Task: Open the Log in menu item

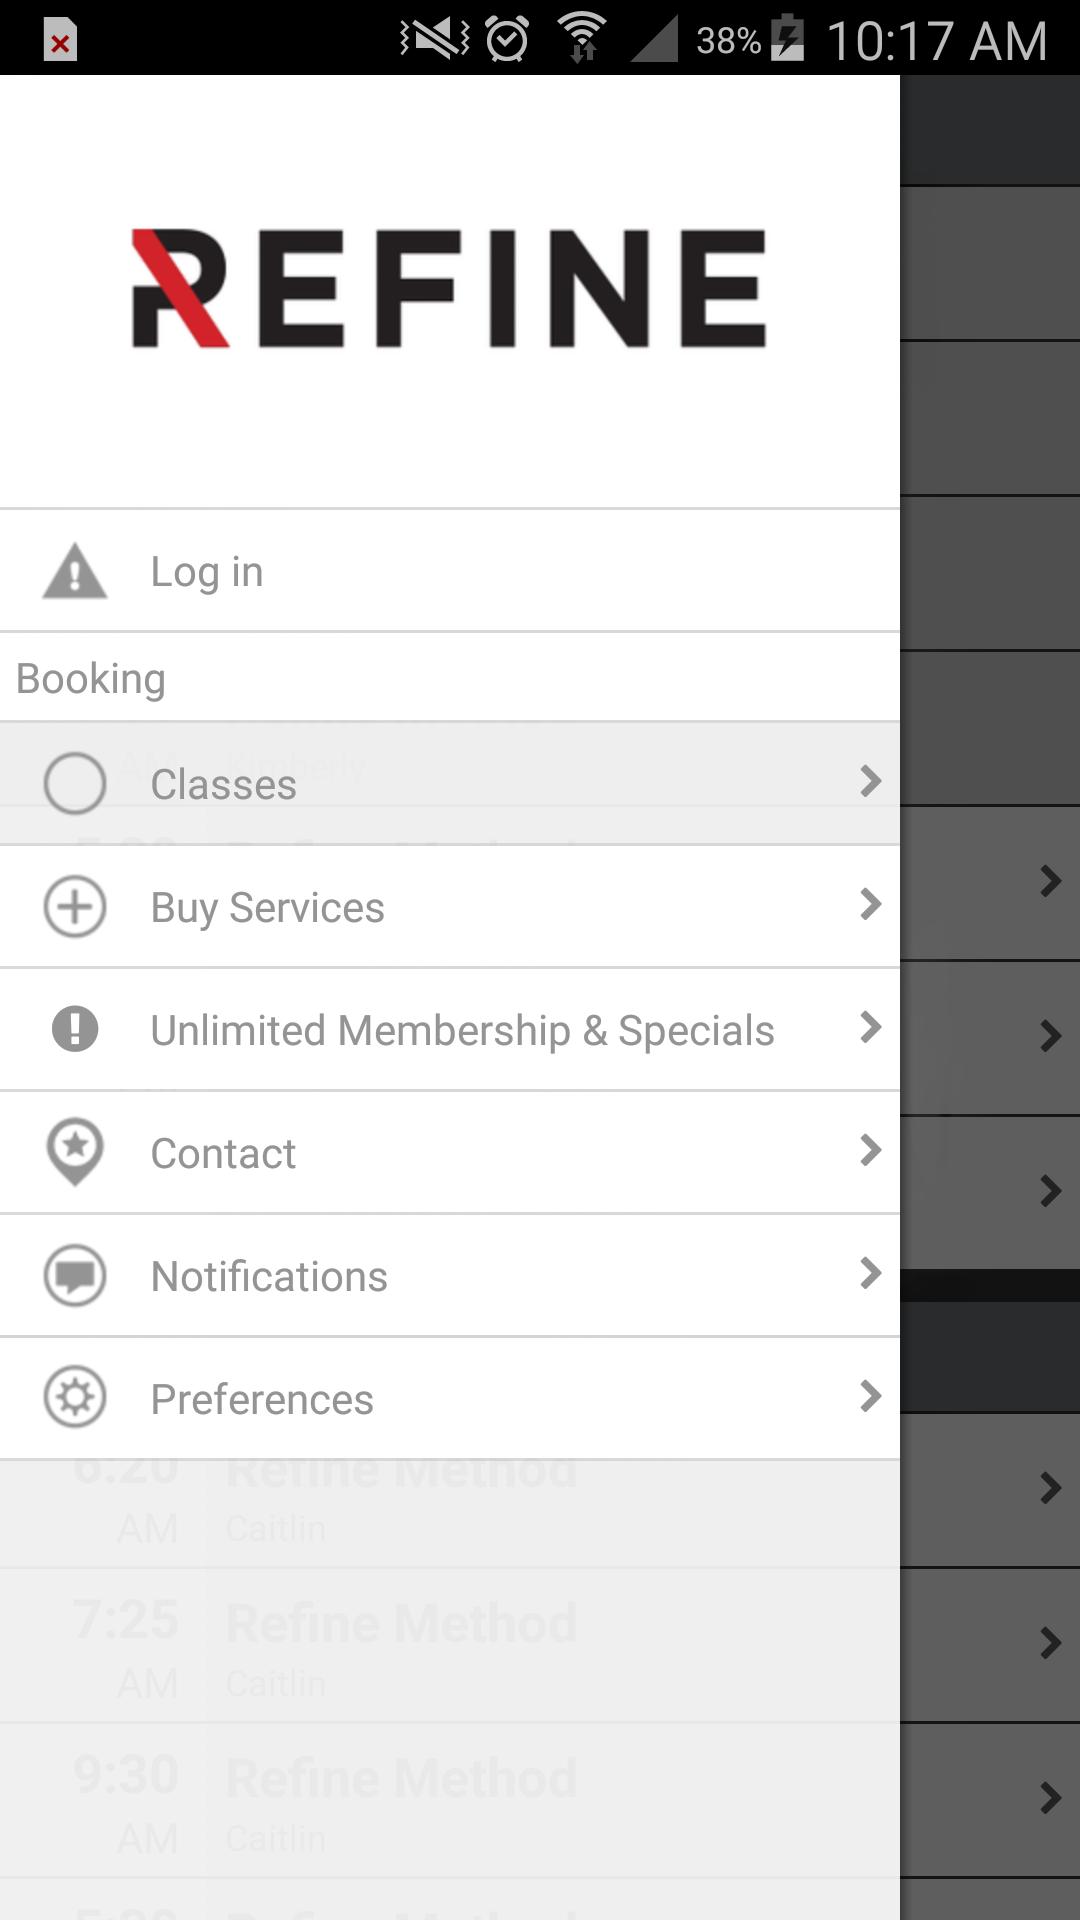Action: [207, 572]
